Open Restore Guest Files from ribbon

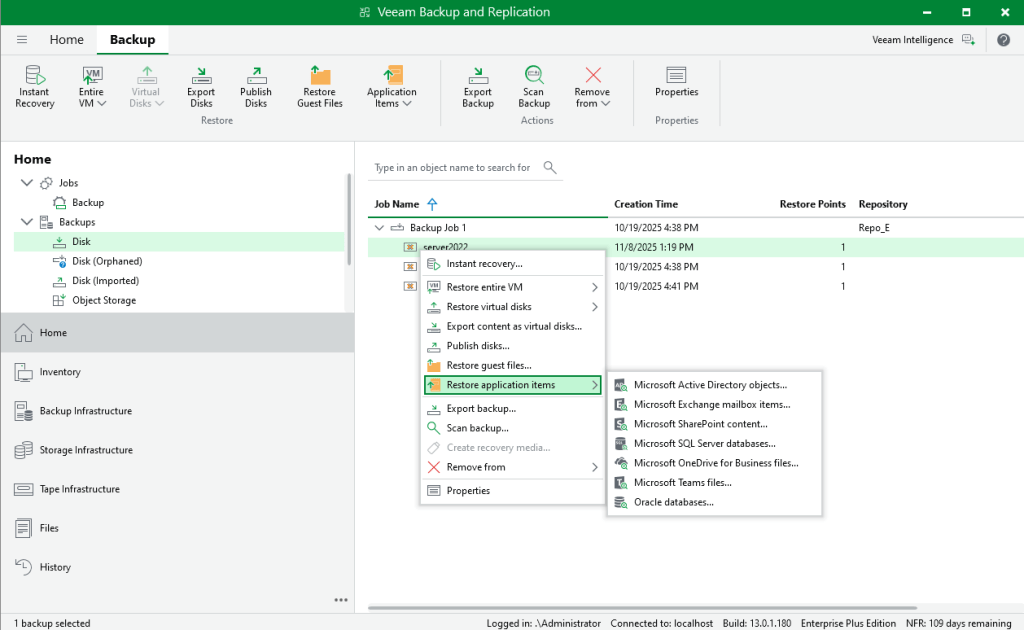tap(320, 87)
